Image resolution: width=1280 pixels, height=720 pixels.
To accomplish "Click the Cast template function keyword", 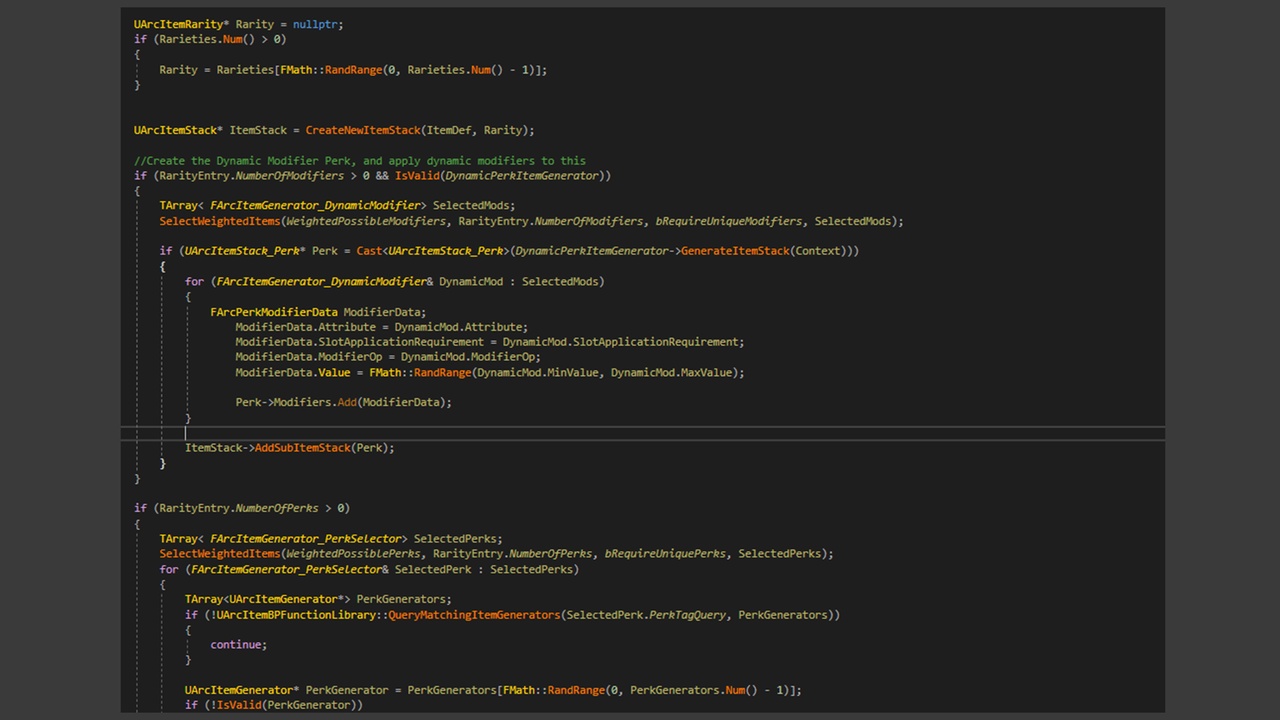I will [x=369, y=251].
